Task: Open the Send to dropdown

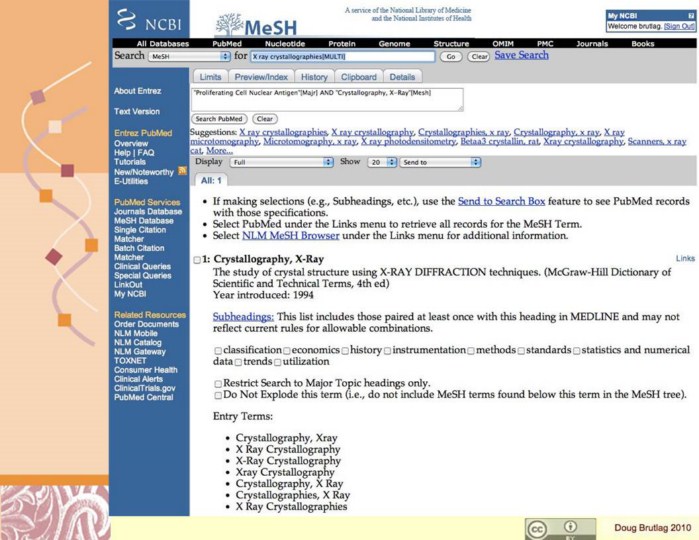Action: click(x=440, y=162)
